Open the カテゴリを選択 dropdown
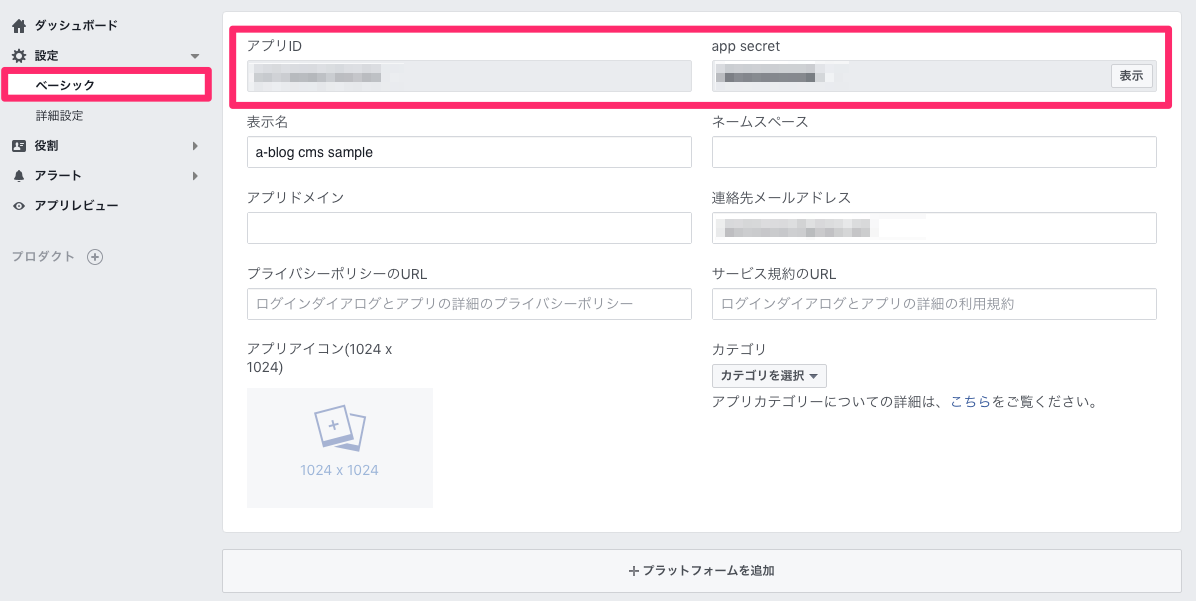 click(x=768, y=376)
